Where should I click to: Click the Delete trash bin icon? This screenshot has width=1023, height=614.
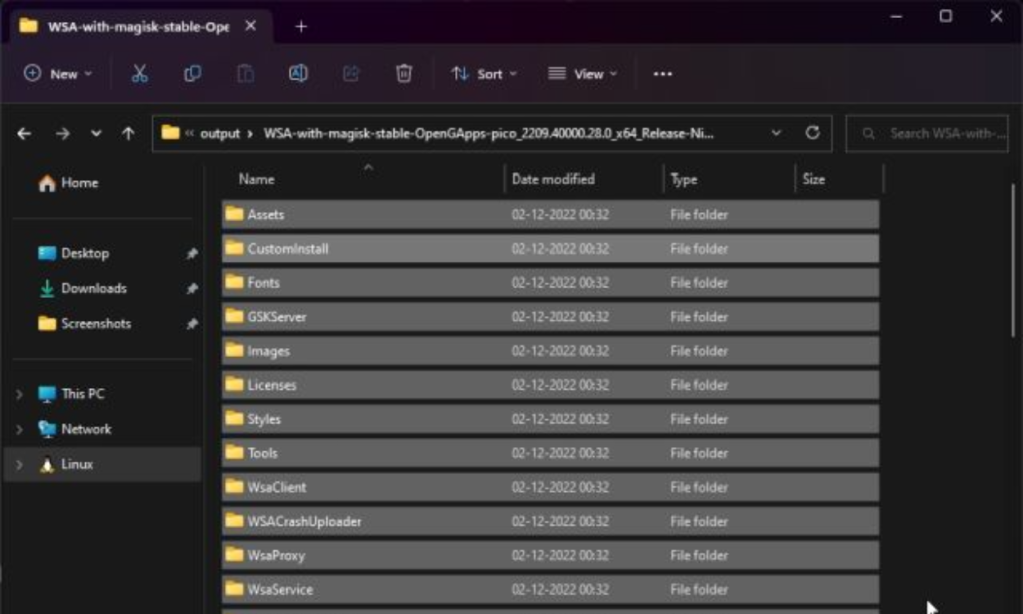404,74
